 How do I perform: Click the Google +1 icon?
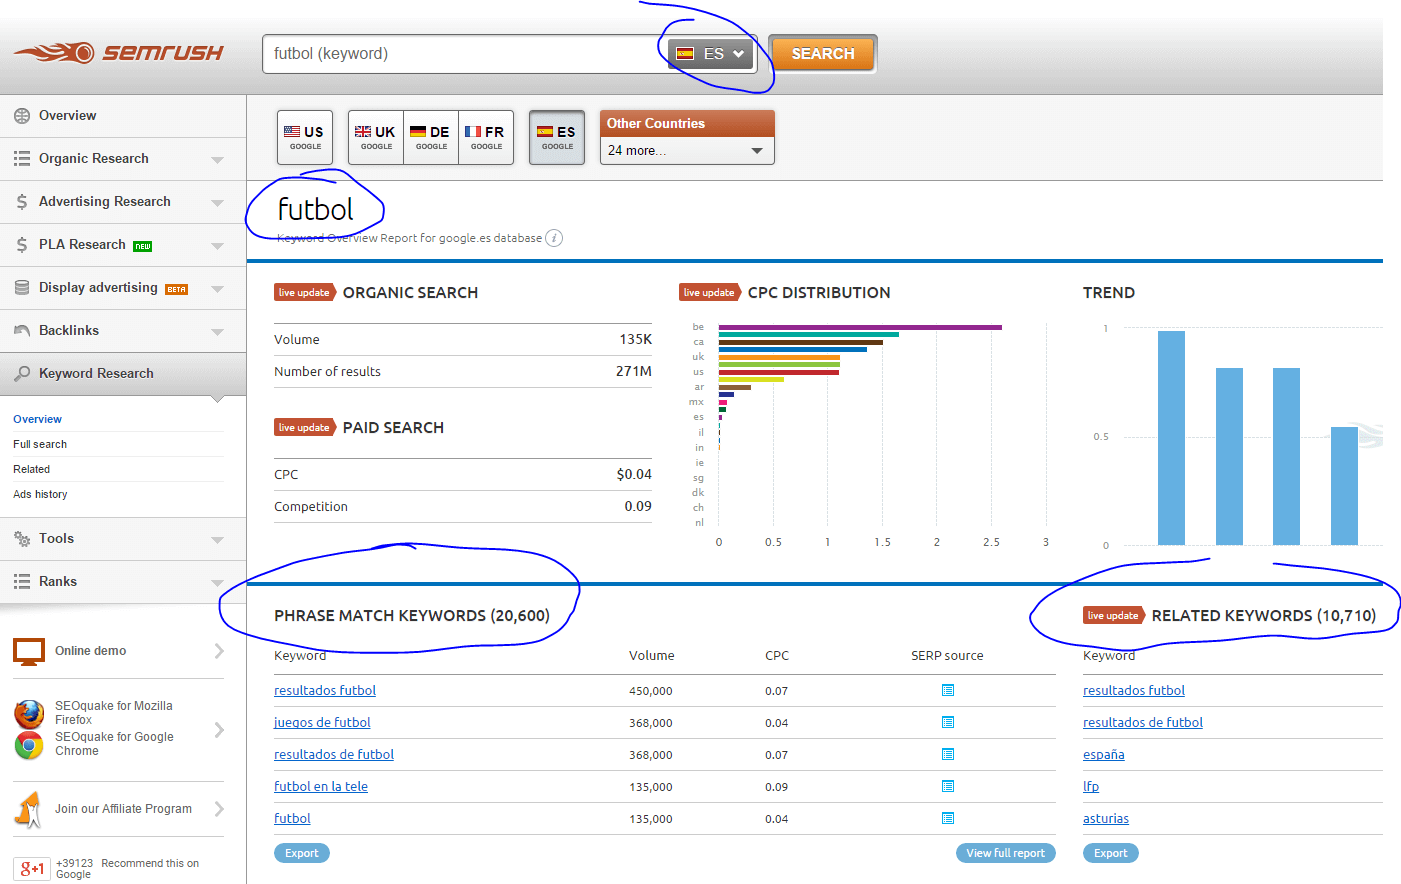point(32,869)
